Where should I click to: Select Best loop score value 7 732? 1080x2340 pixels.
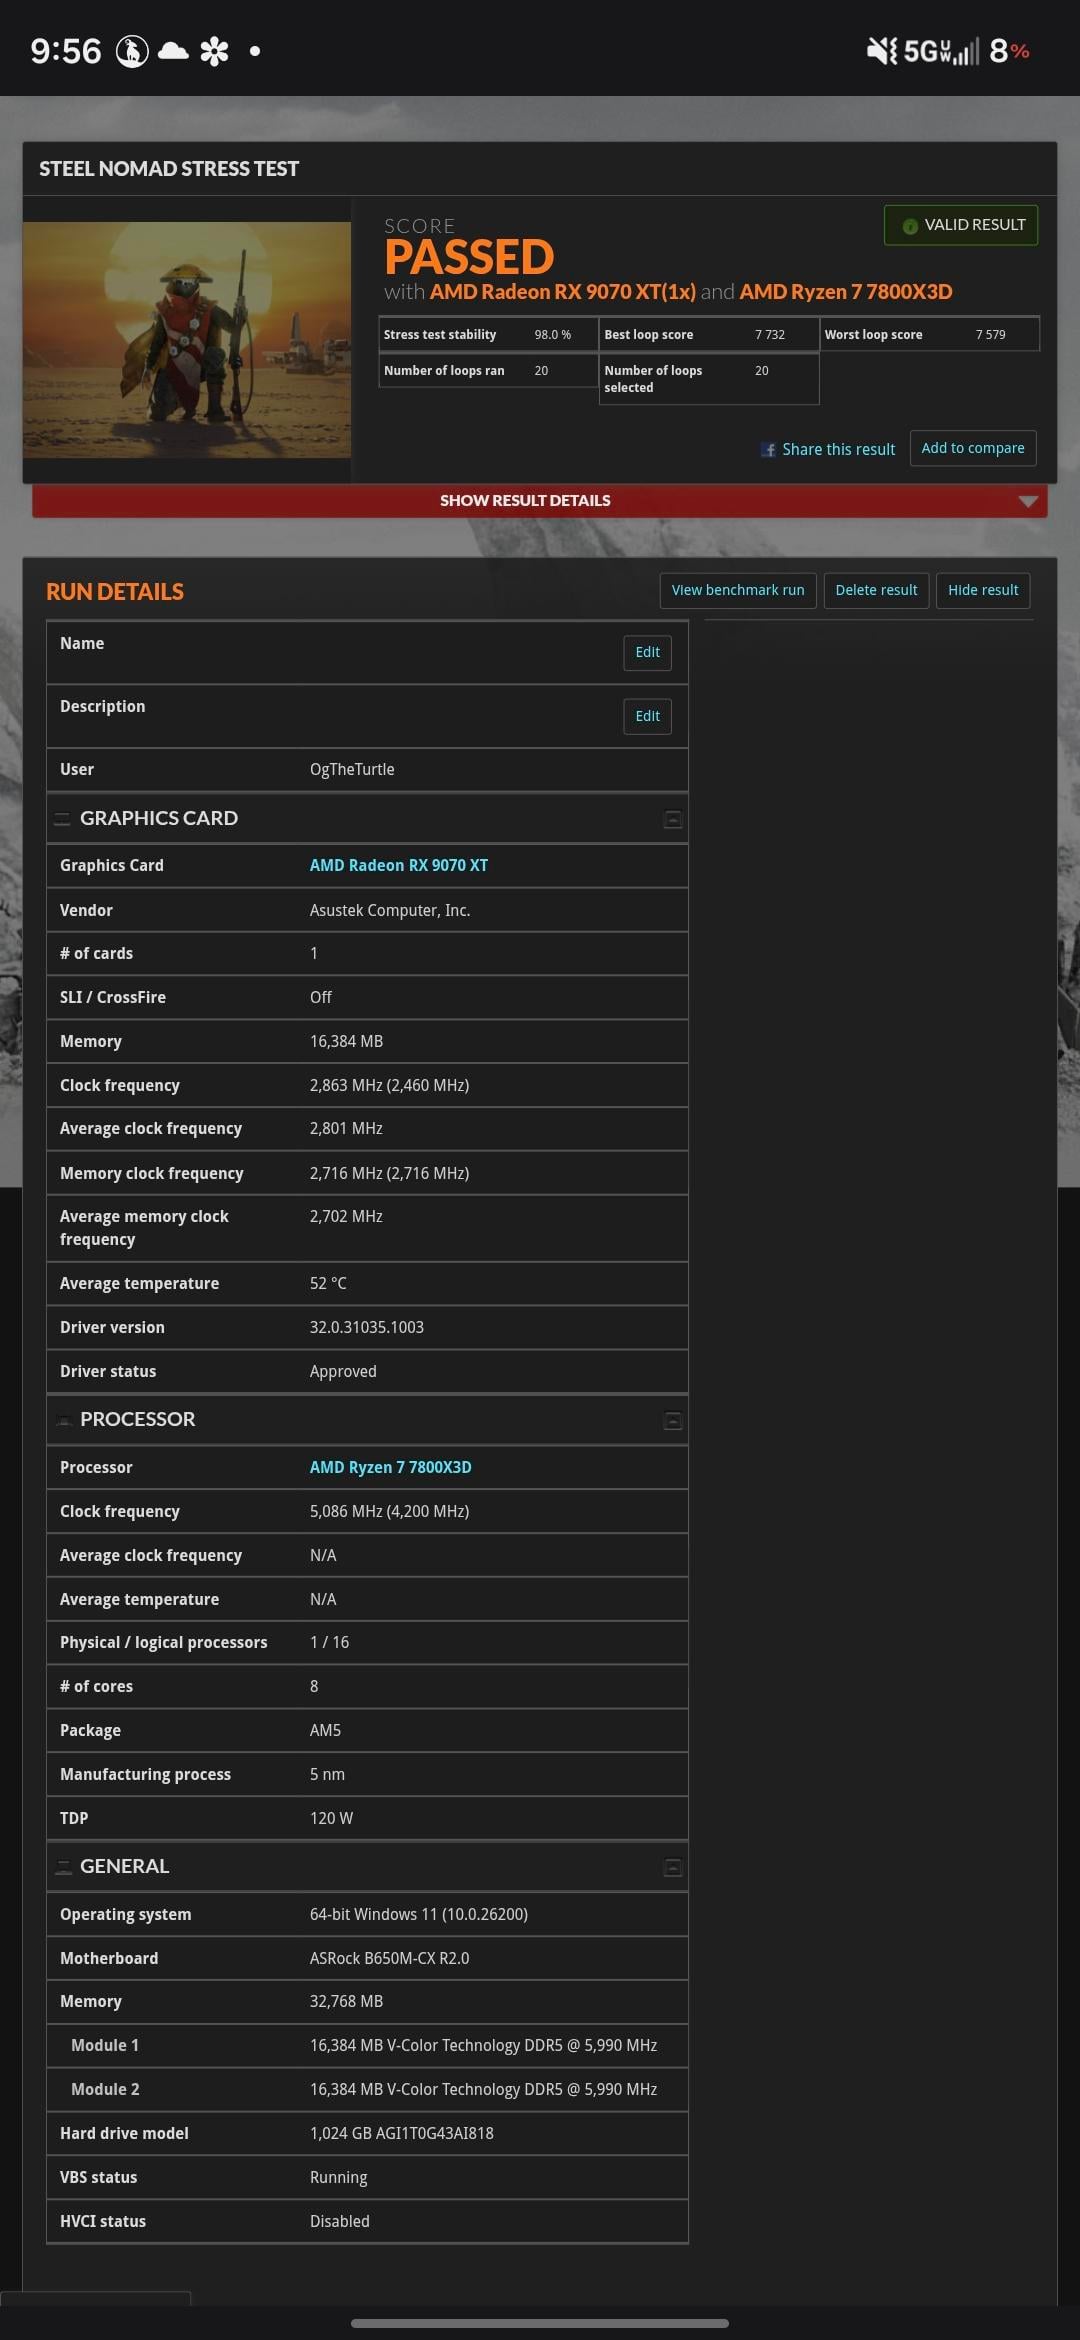click(x=770, y=335)
